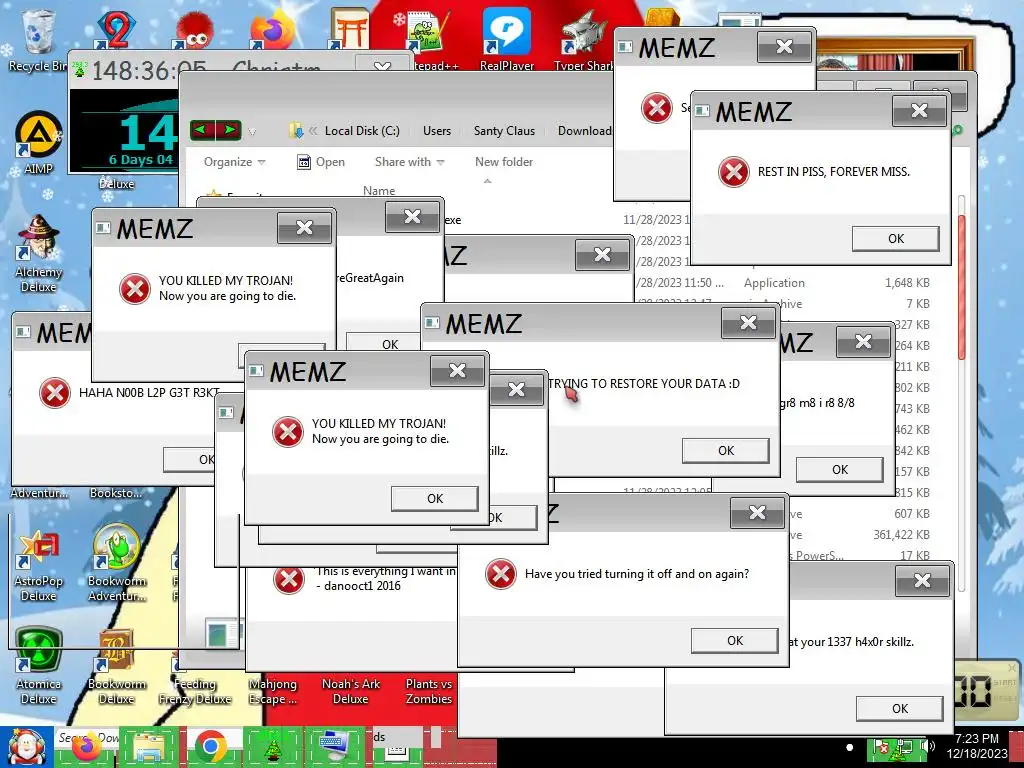Click OK in the 'turning it off and on' dialog
This screenshot has height=768, width=1024.
point(735,640)
